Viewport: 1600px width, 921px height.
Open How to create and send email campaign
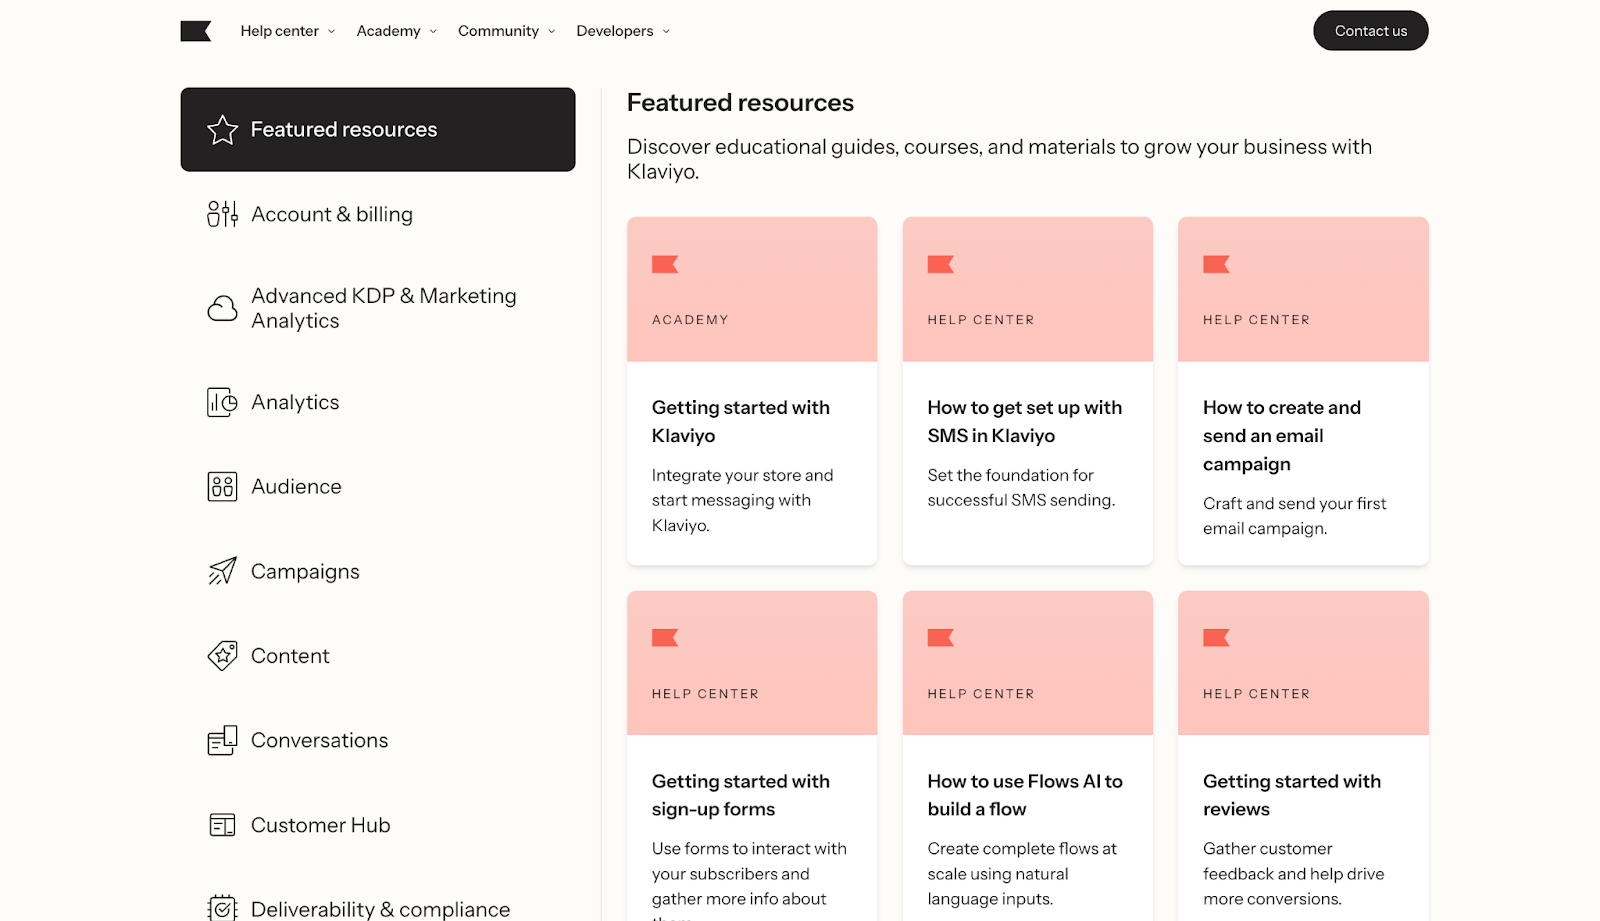click(1282, 435)
